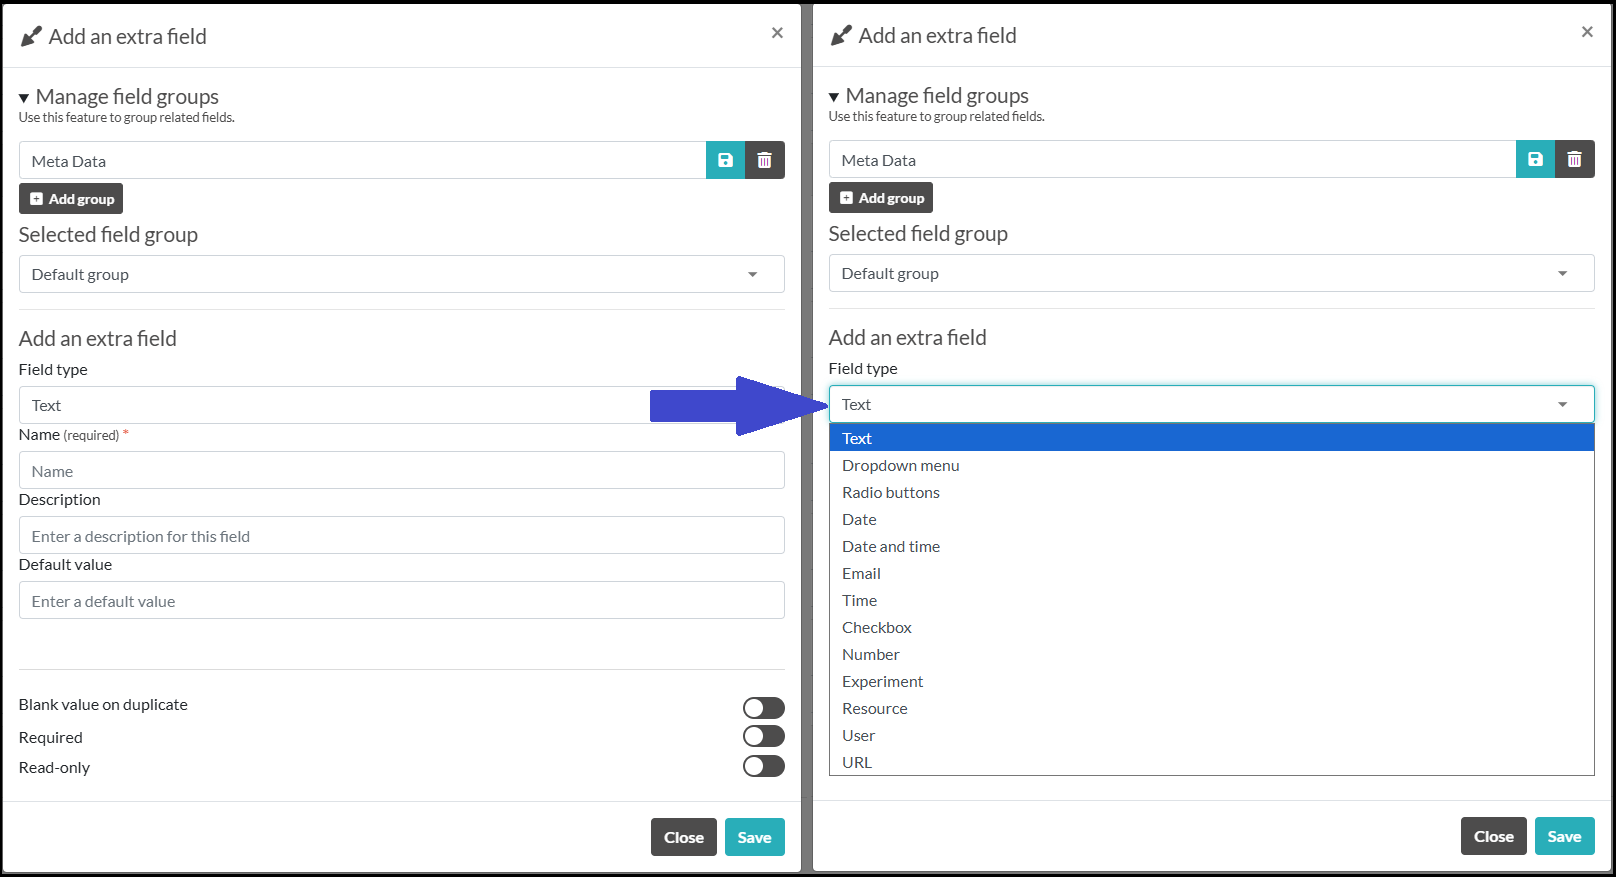Click the teal save group icon in left dialog
Image resolution: width=1616 pixels, height=877 pixels.
click(x=725, y=160)
